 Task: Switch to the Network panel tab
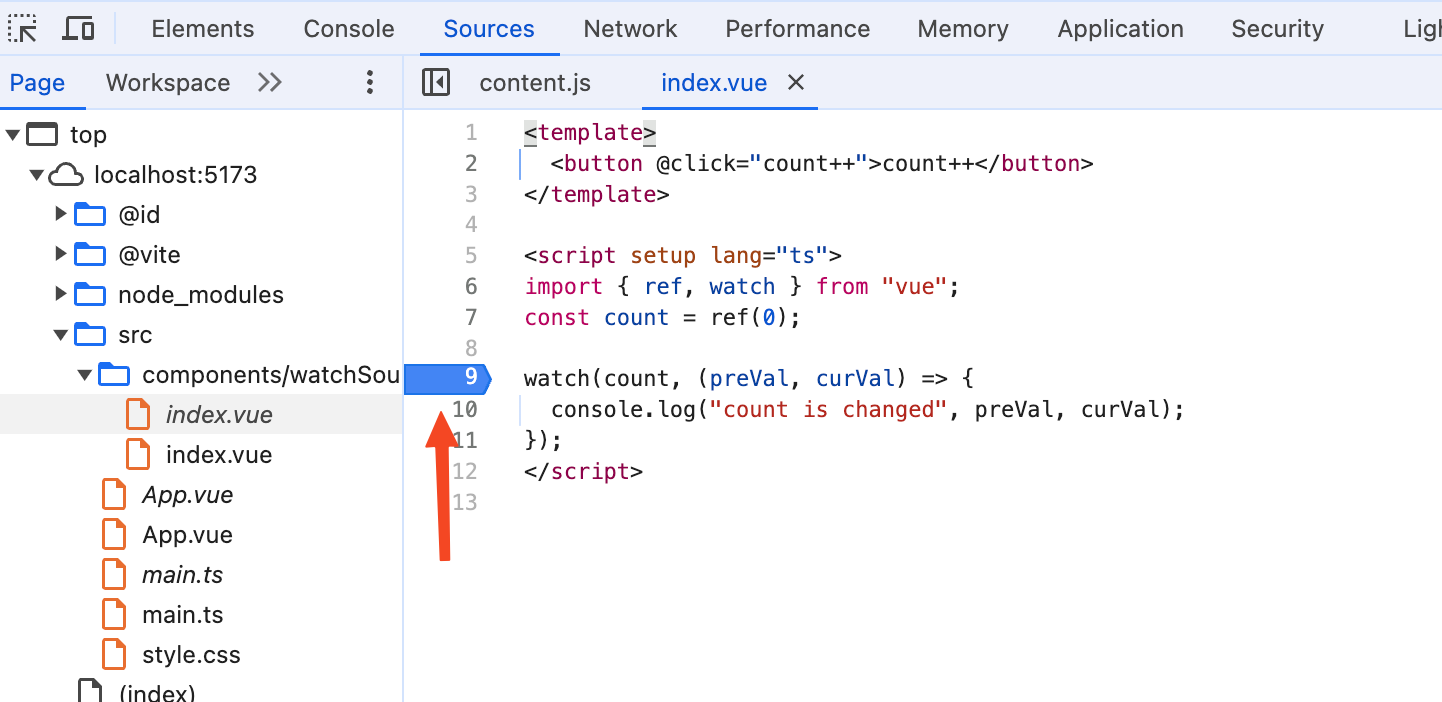[x=630, y=29]
